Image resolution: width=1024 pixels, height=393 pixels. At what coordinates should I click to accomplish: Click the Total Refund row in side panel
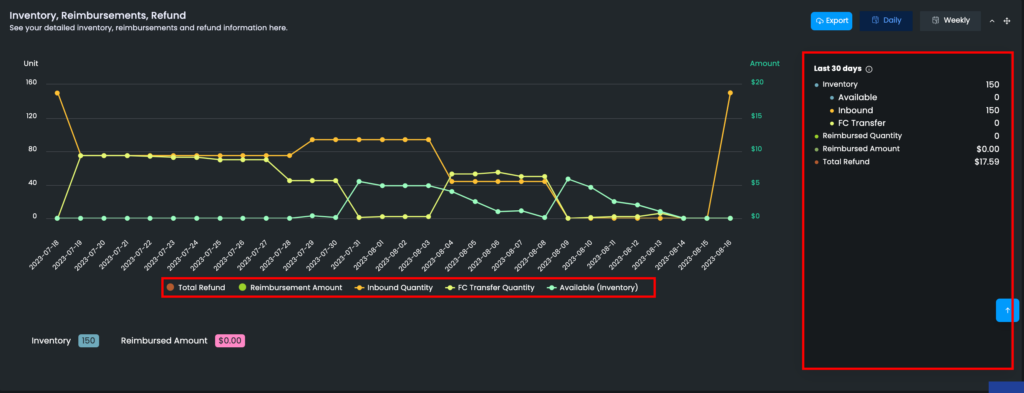[906, 161]
